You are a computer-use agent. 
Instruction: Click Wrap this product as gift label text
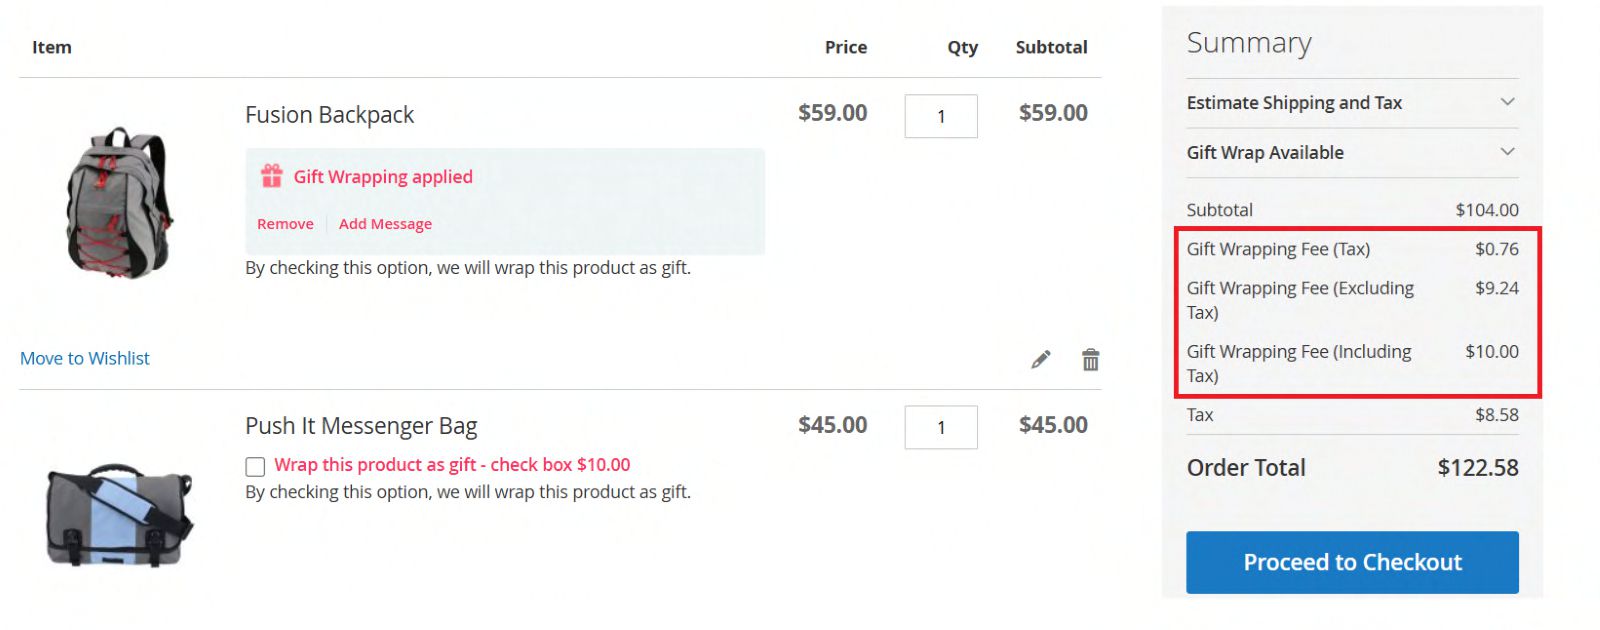click(x=452, y=465)
